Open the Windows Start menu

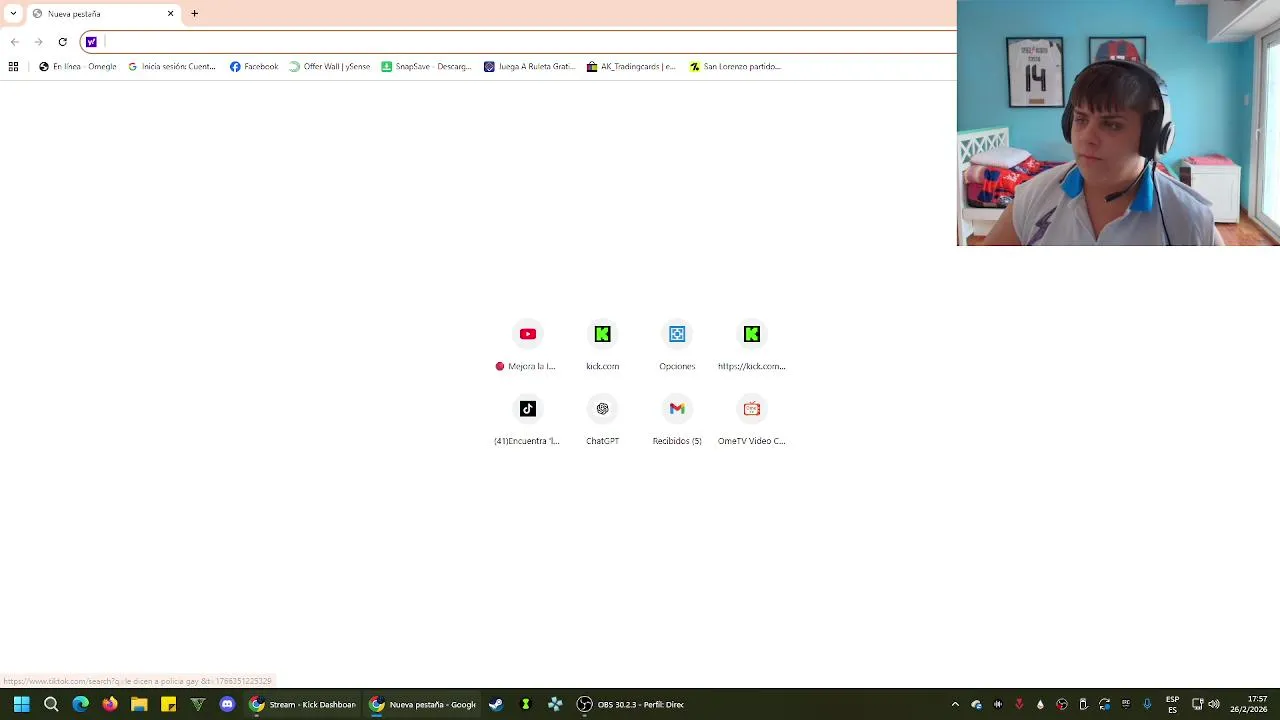21,704
